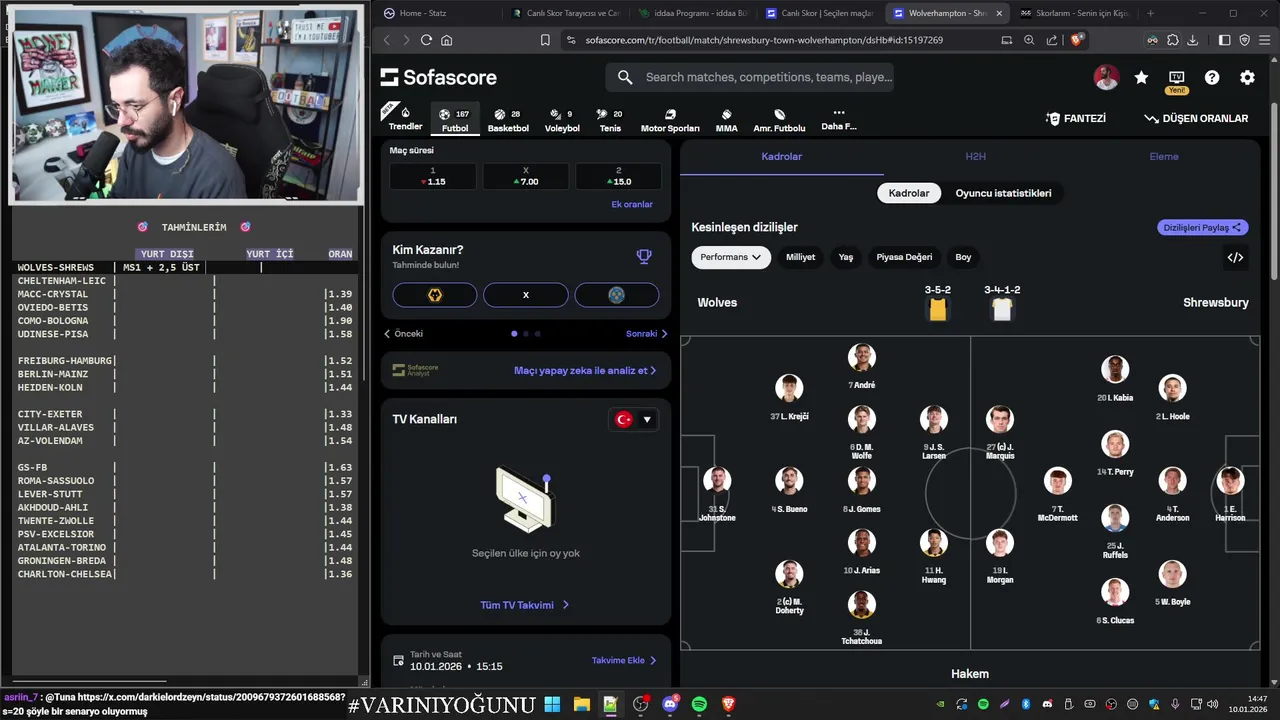The width and height of the screenshot is (1280, 720).
Task: Vote for Shrewsbury in Kim Kazanır
Action: click(x=617, y=295)
